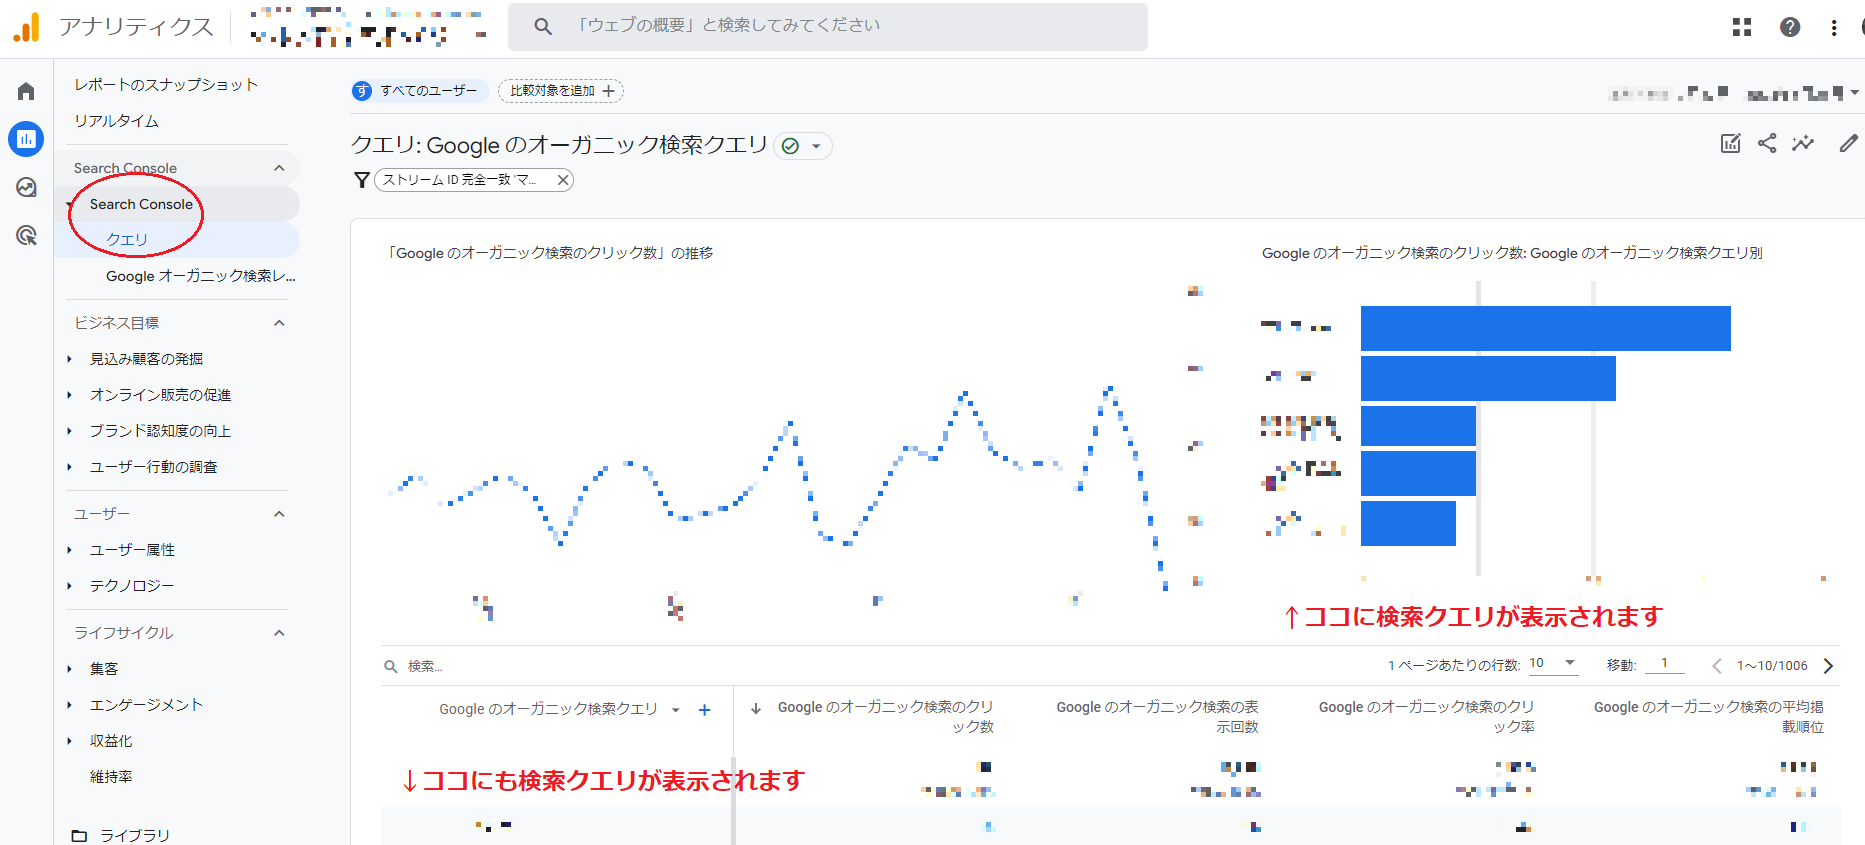
Task: Click the Google Analytics logo icon
Action: (27, 27)
